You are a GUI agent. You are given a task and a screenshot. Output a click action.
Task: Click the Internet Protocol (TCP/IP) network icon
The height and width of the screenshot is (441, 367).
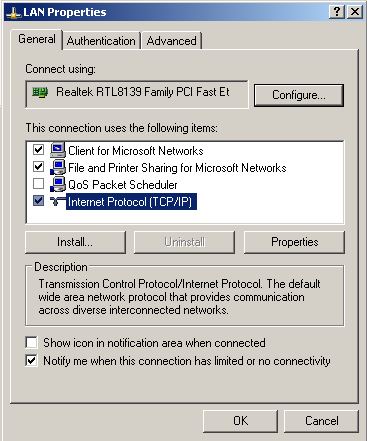pos(58,201)
